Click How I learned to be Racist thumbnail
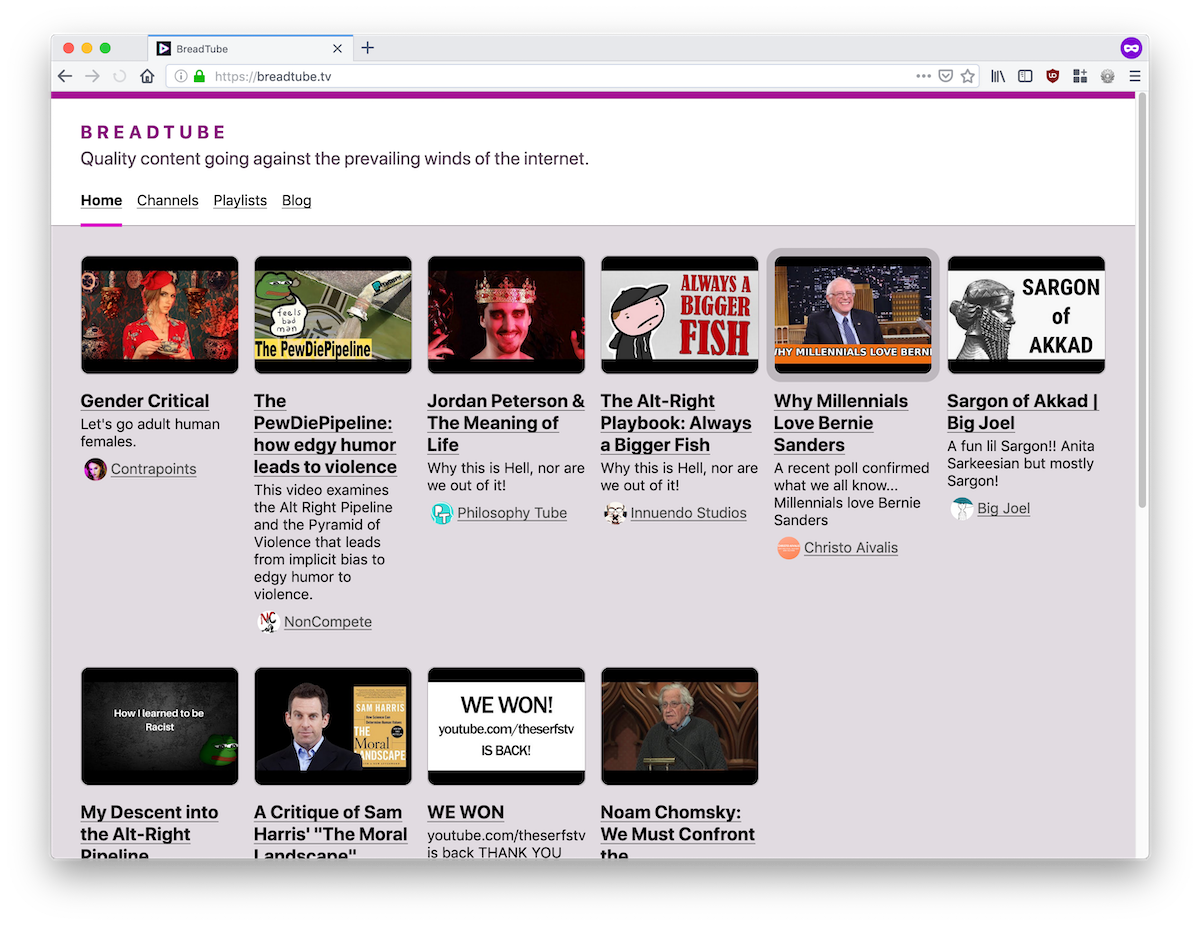The height and width of the screenshot is (926, 1200). coord(160,727)
